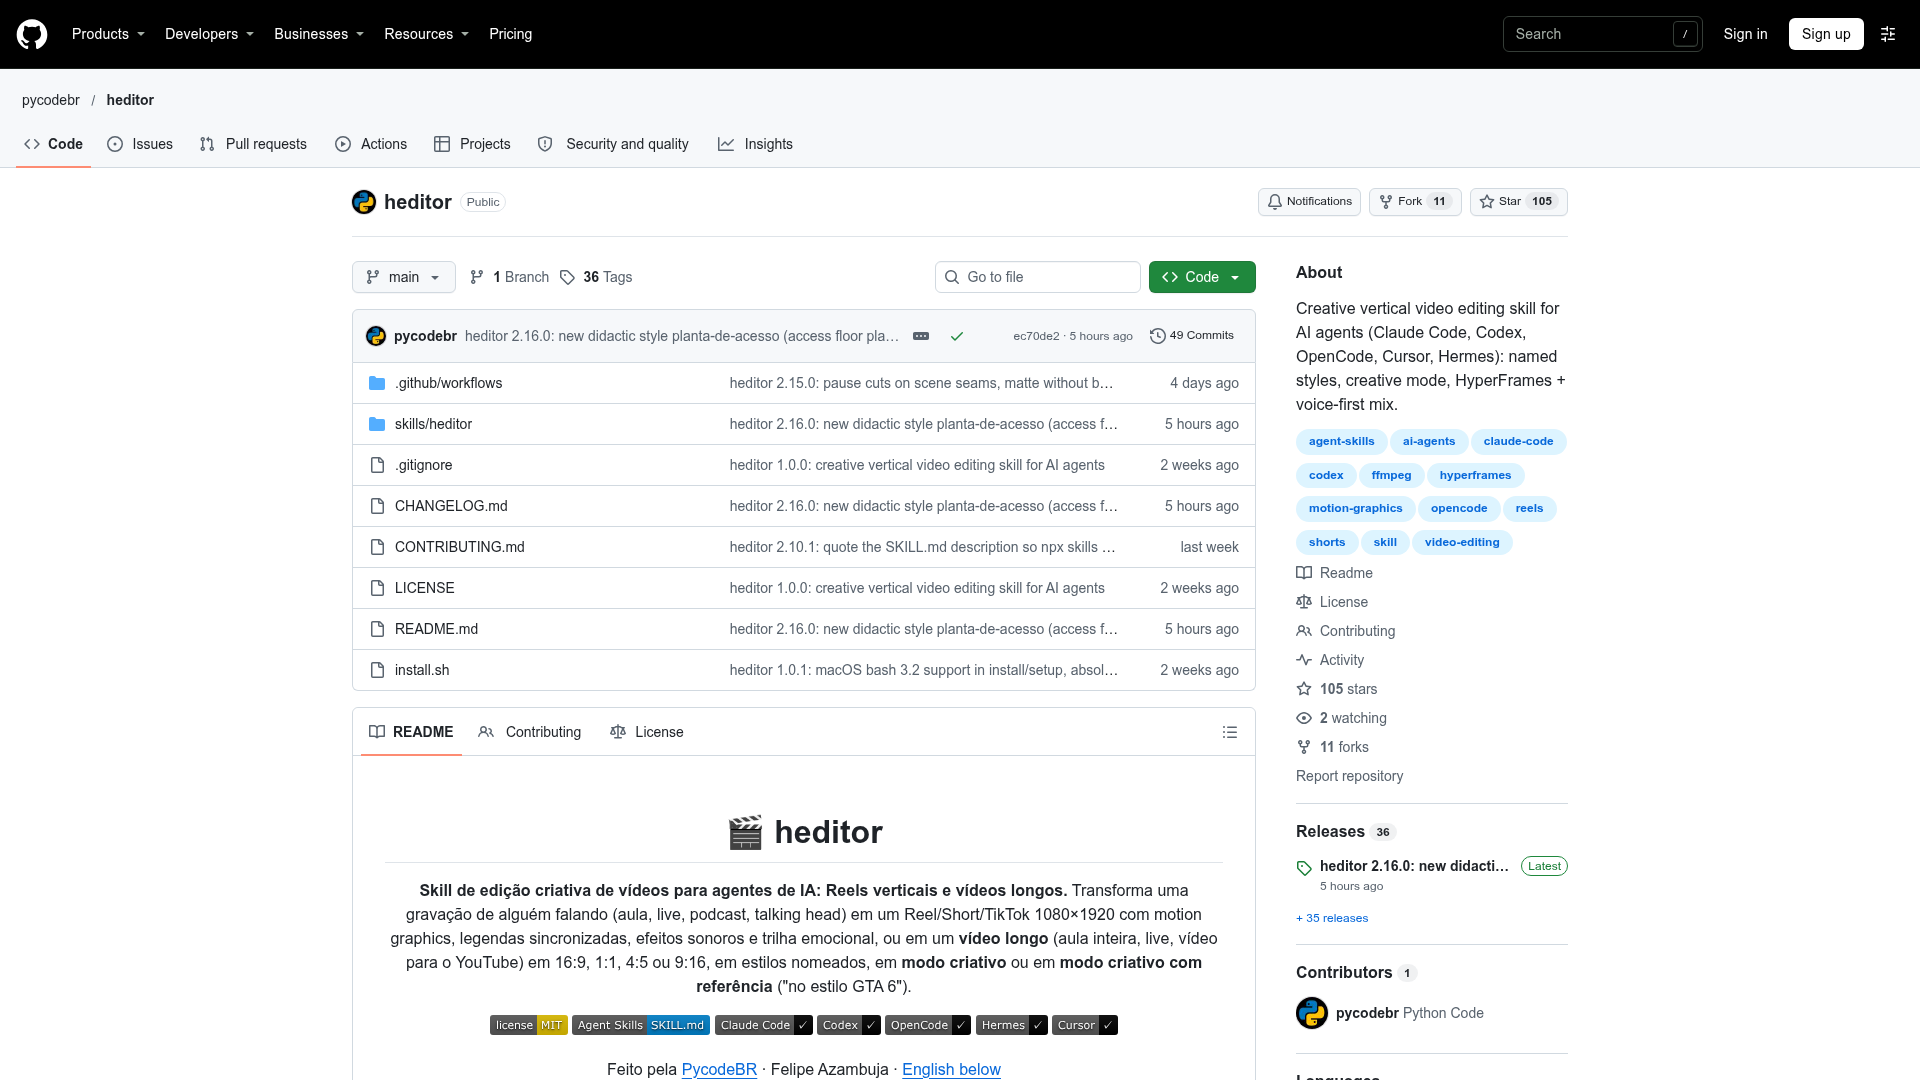Open the Insights tab

755,144
